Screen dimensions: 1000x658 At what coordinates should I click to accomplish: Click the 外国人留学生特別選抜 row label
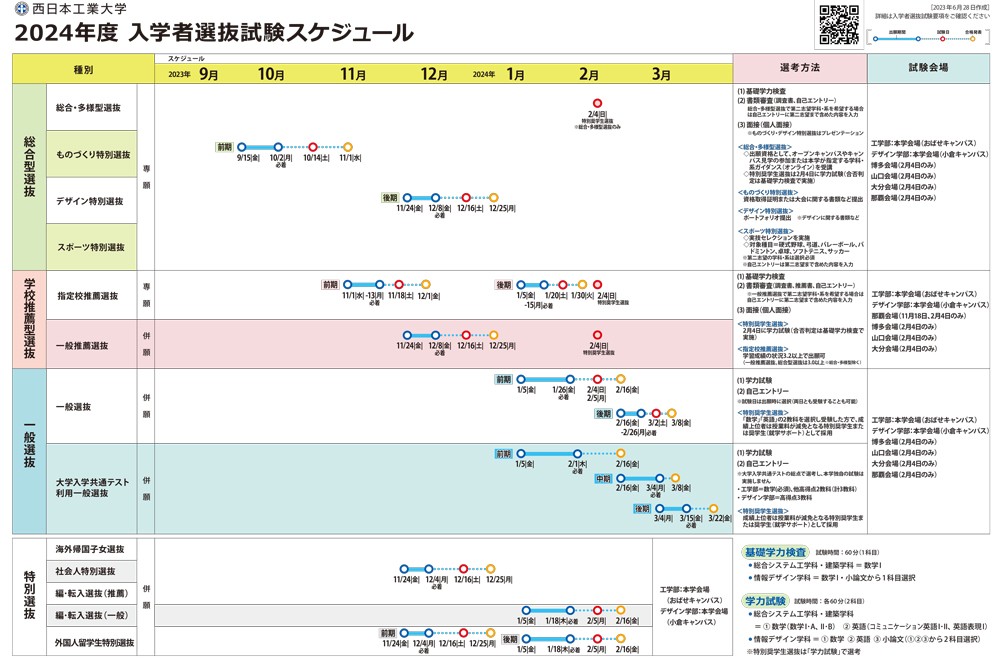click(x=94, y=643)
